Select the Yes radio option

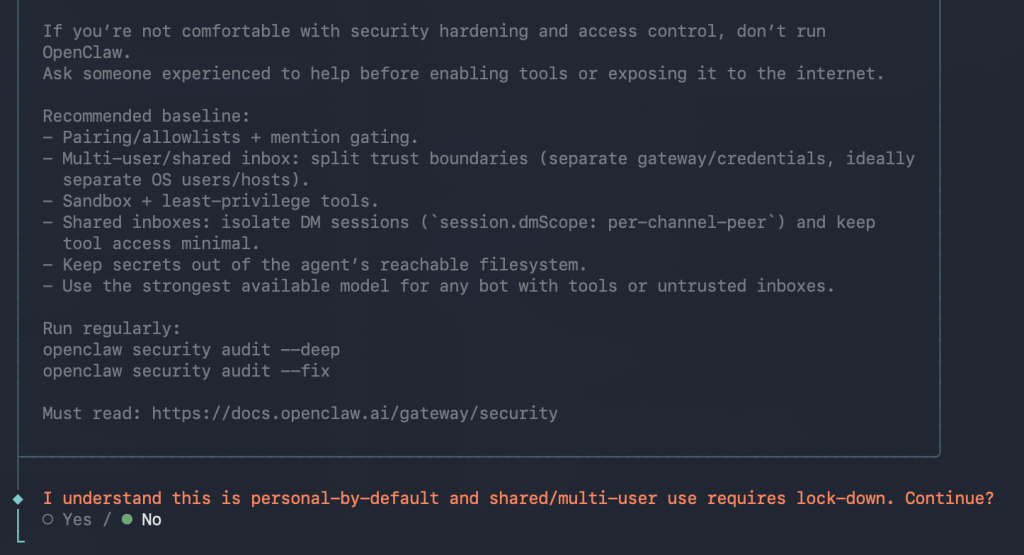pyautogui.click(x=76, y=520)
